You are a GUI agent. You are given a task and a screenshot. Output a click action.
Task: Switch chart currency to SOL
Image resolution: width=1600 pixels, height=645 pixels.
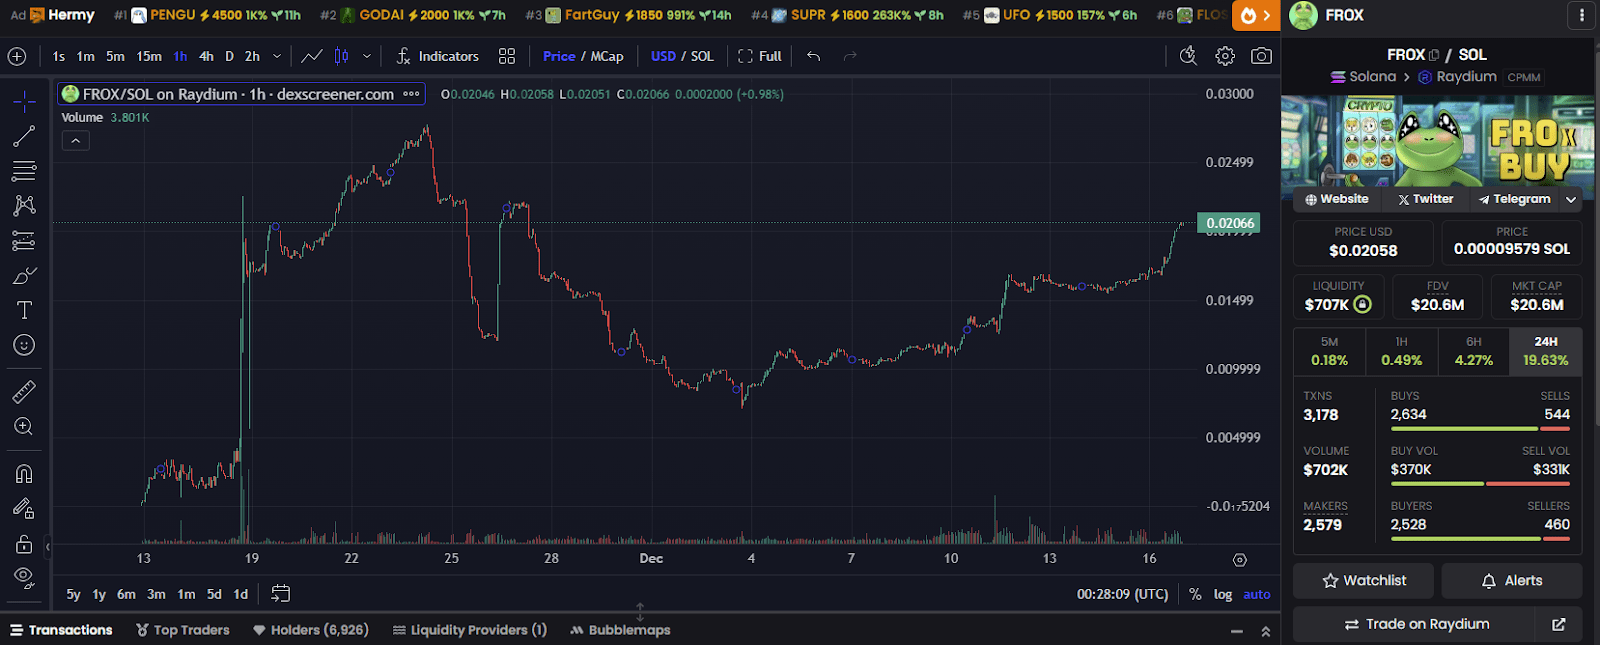pos(702,56)
